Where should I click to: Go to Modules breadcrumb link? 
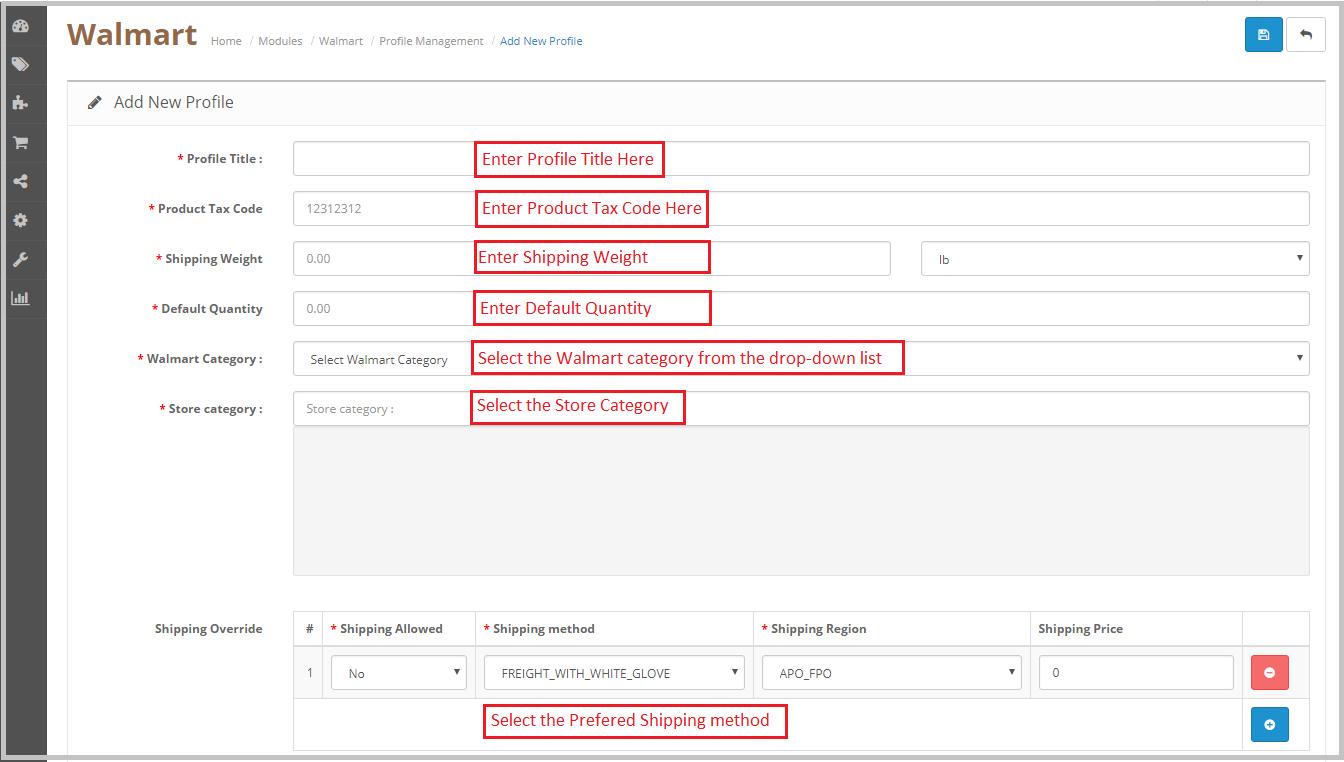click(280, 41)
